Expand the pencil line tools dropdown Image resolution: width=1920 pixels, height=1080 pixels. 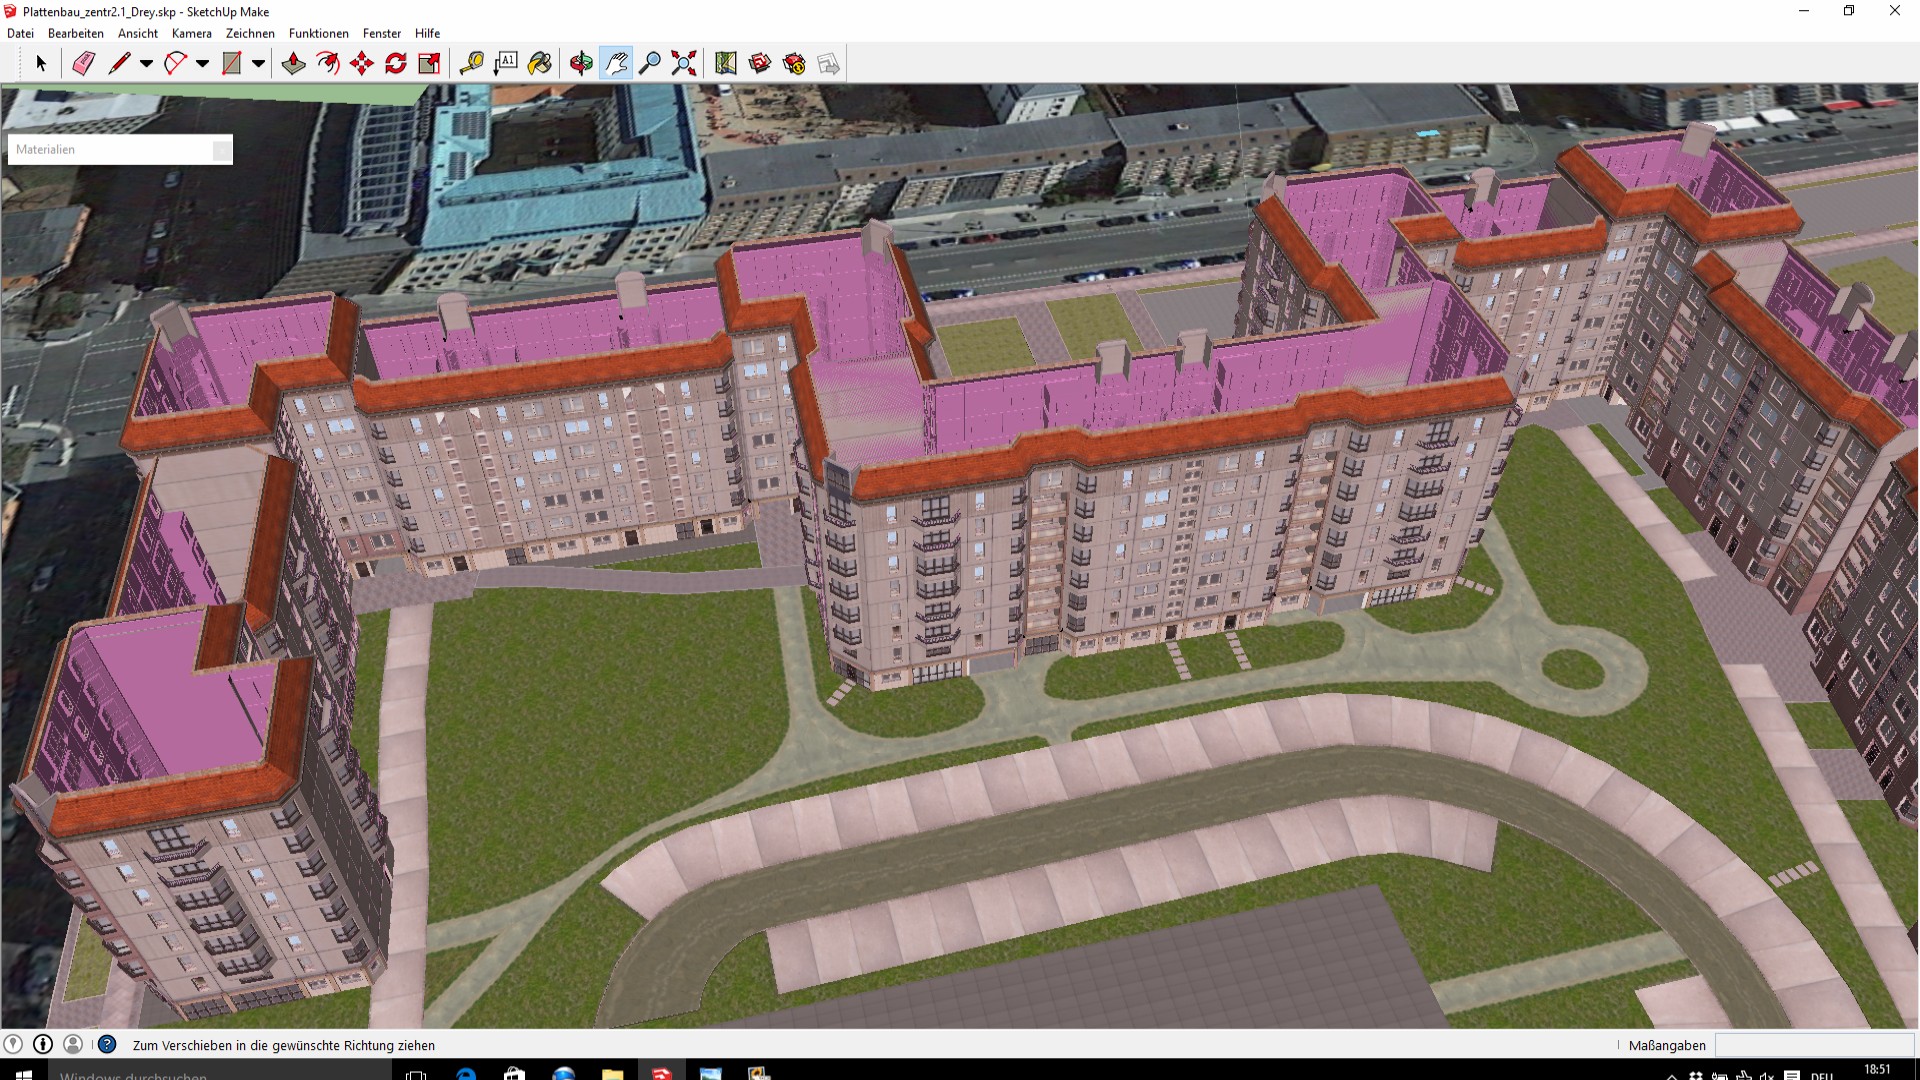[146, 64]
